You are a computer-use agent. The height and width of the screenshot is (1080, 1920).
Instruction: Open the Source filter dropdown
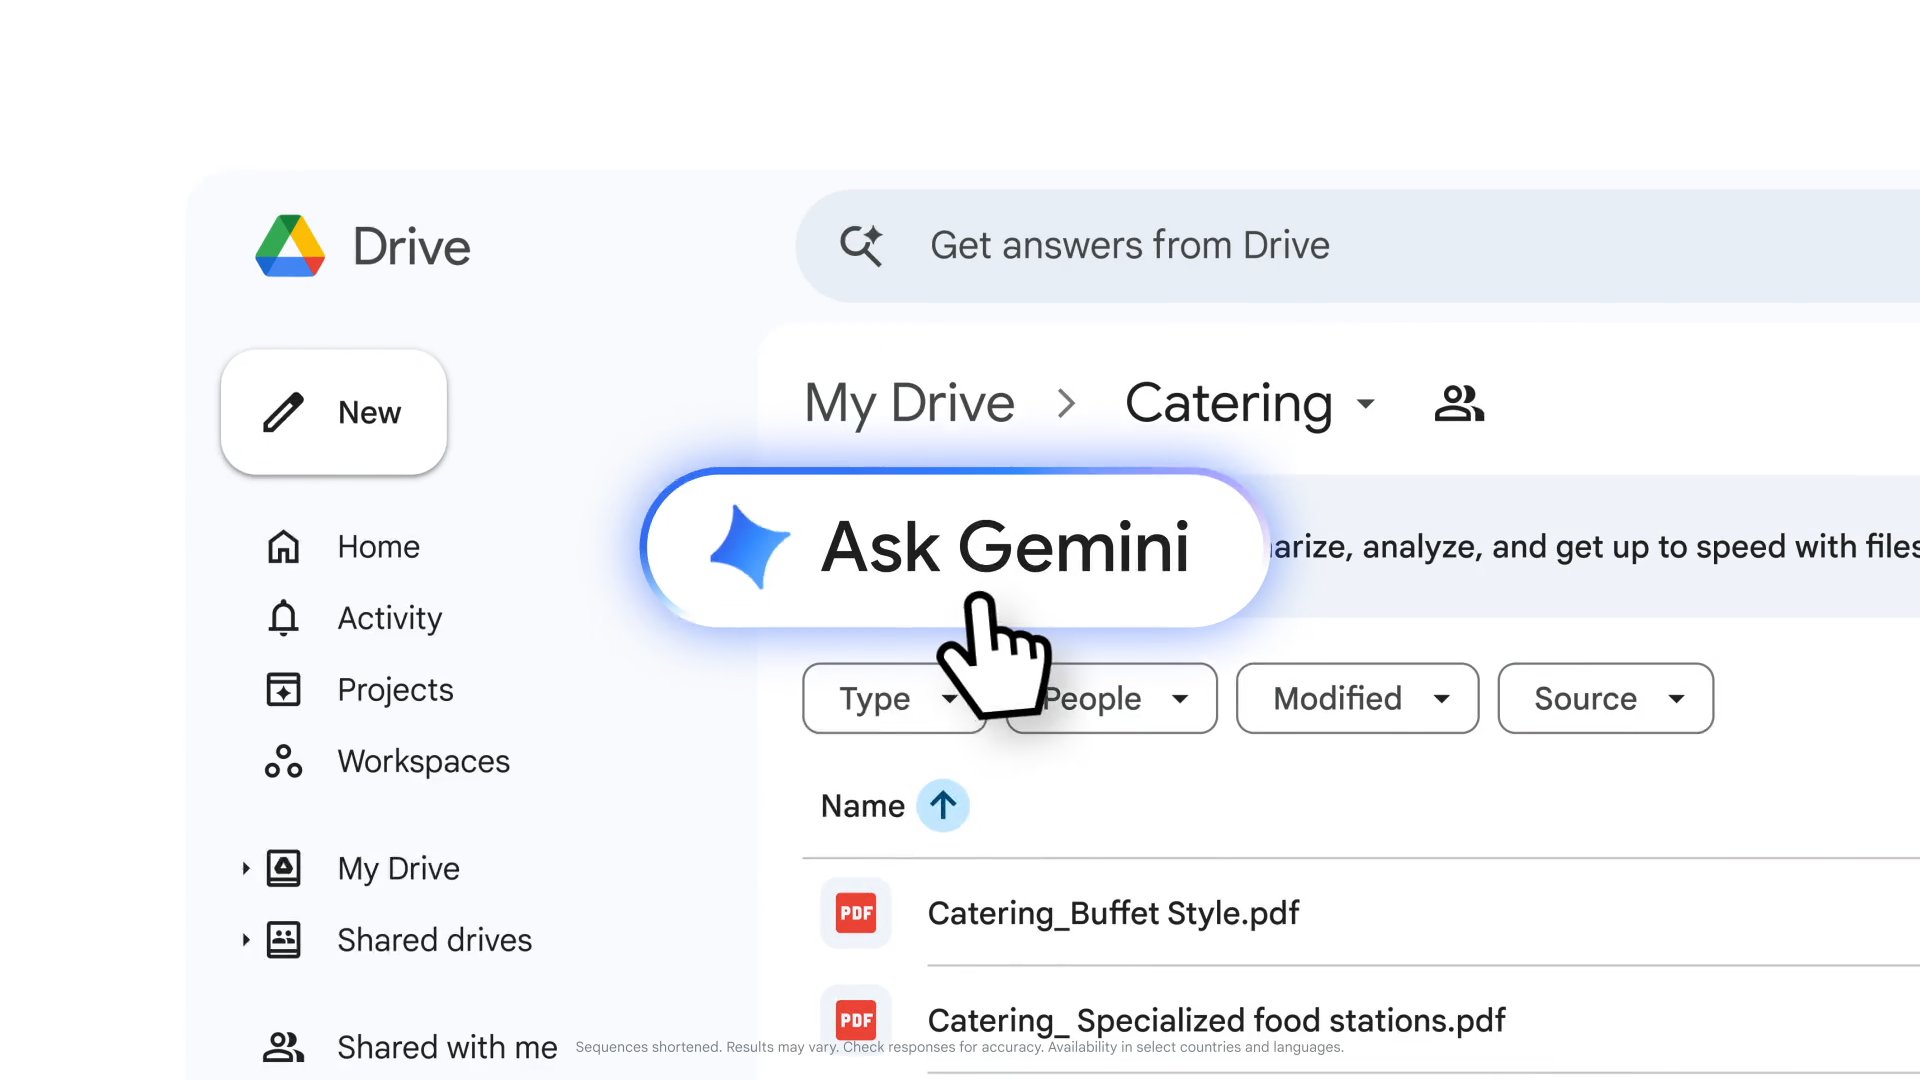(1605, 698)
